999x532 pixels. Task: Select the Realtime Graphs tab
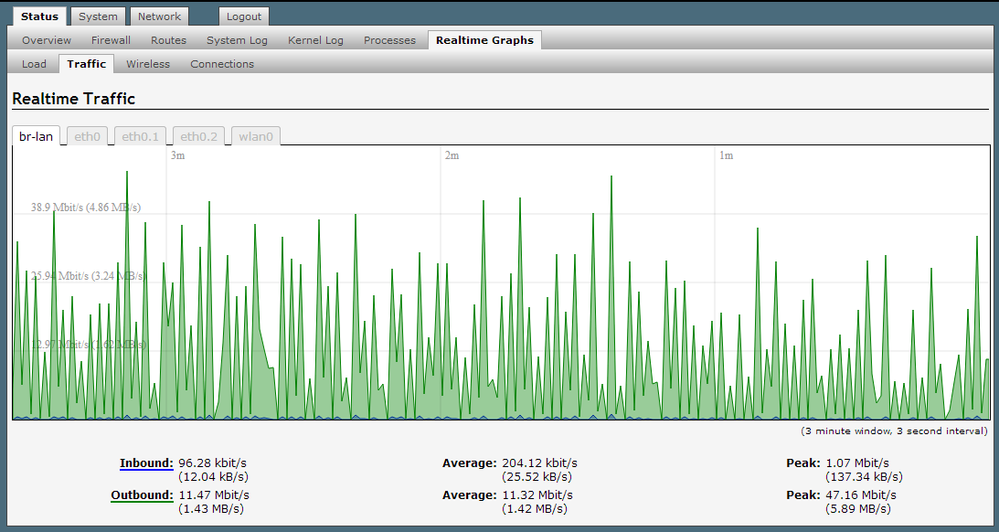[x=485, y=40]
